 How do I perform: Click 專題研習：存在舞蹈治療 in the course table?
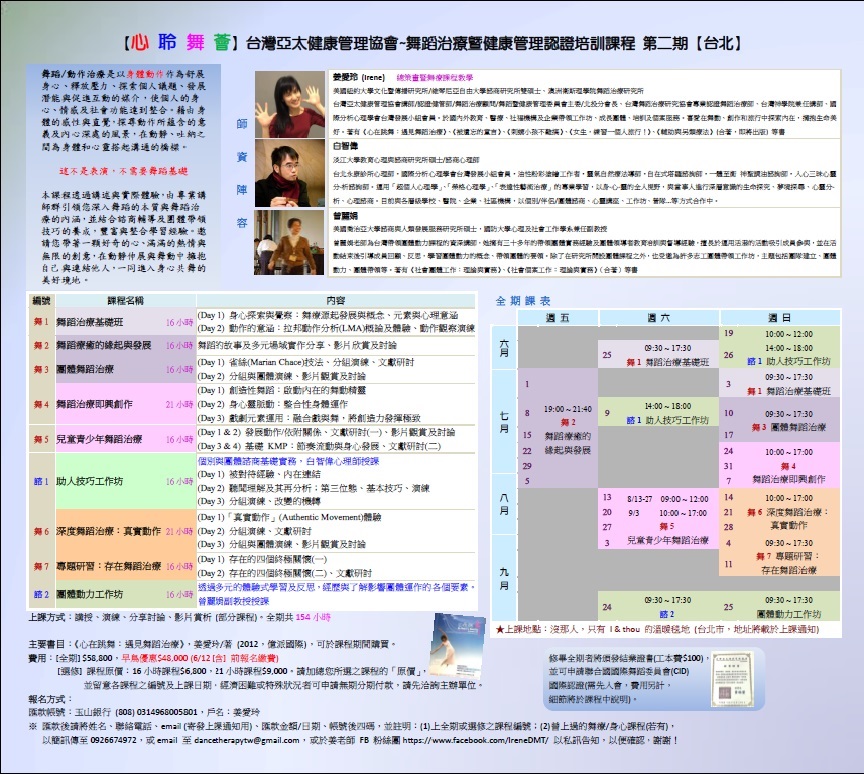click(x=109, y=566)
